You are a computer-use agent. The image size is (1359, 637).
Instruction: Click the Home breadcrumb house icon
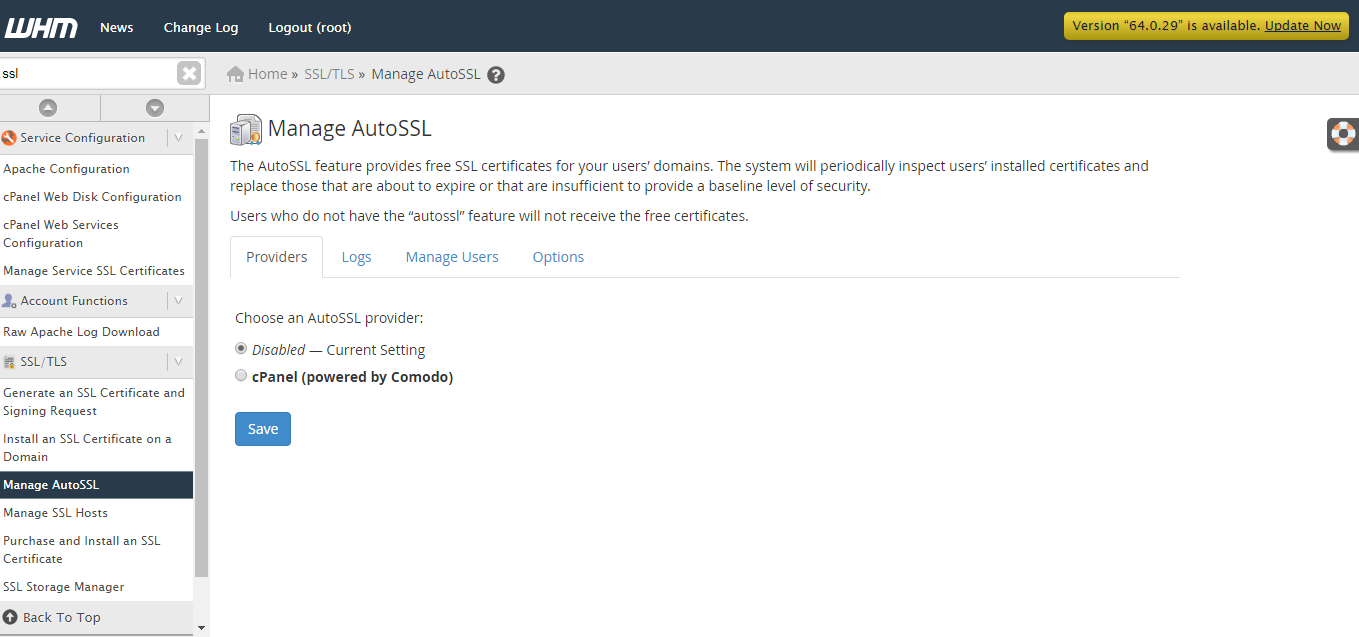(236, 74)
